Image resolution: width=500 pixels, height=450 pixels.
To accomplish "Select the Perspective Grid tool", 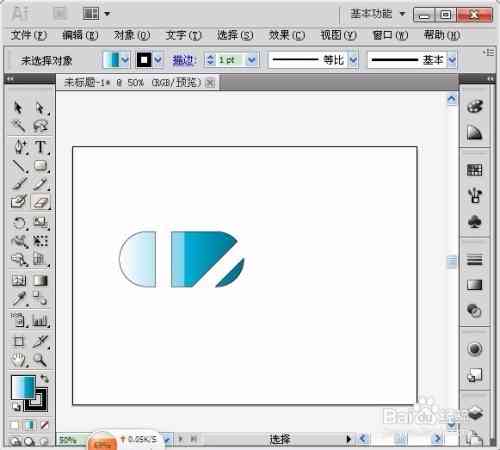I will [40, 259].
